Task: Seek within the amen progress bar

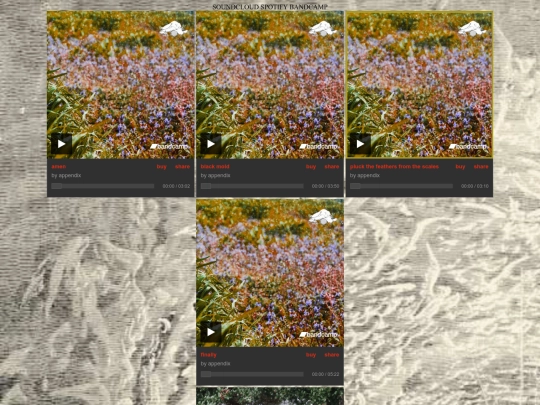Action: [103, 186]
